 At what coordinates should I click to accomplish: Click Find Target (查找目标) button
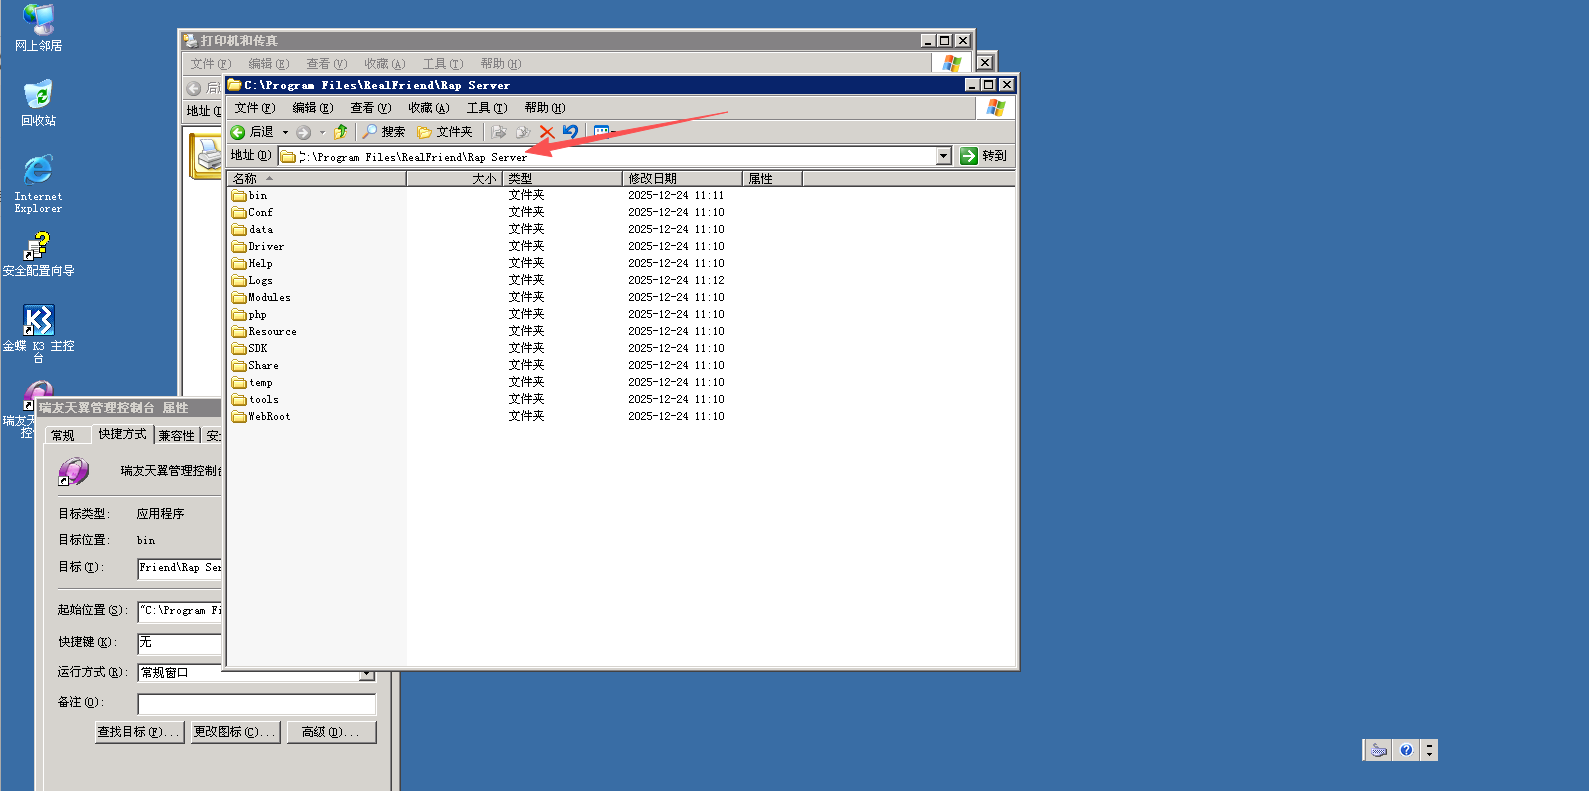point(139,733)
